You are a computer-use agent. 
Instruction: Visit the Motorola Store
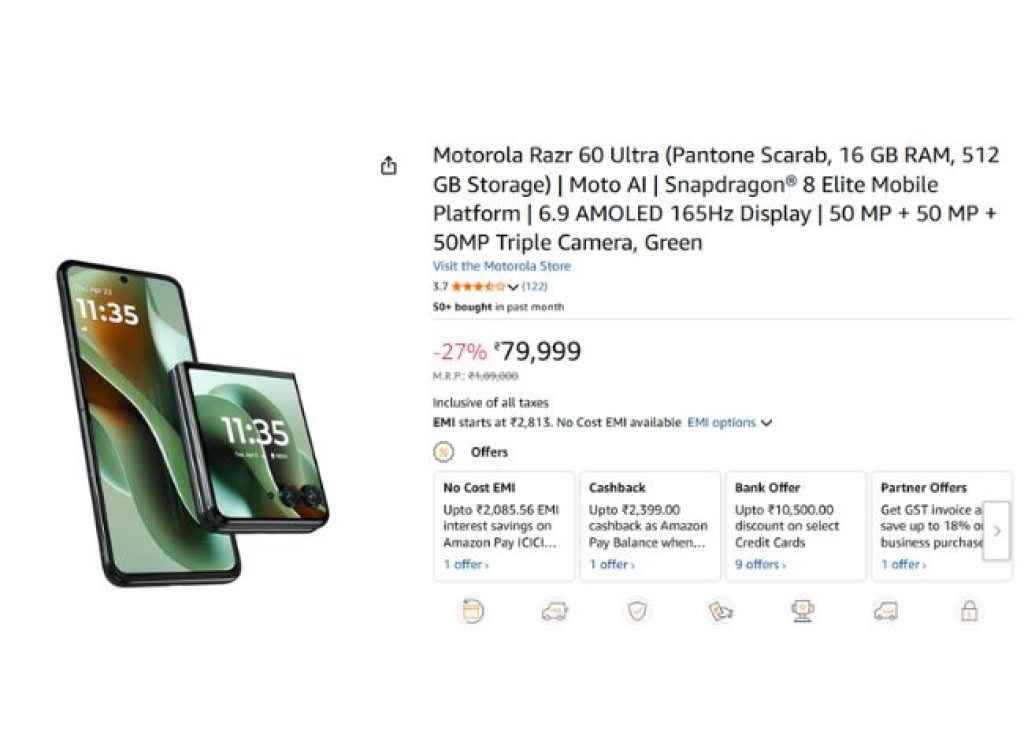501,266
